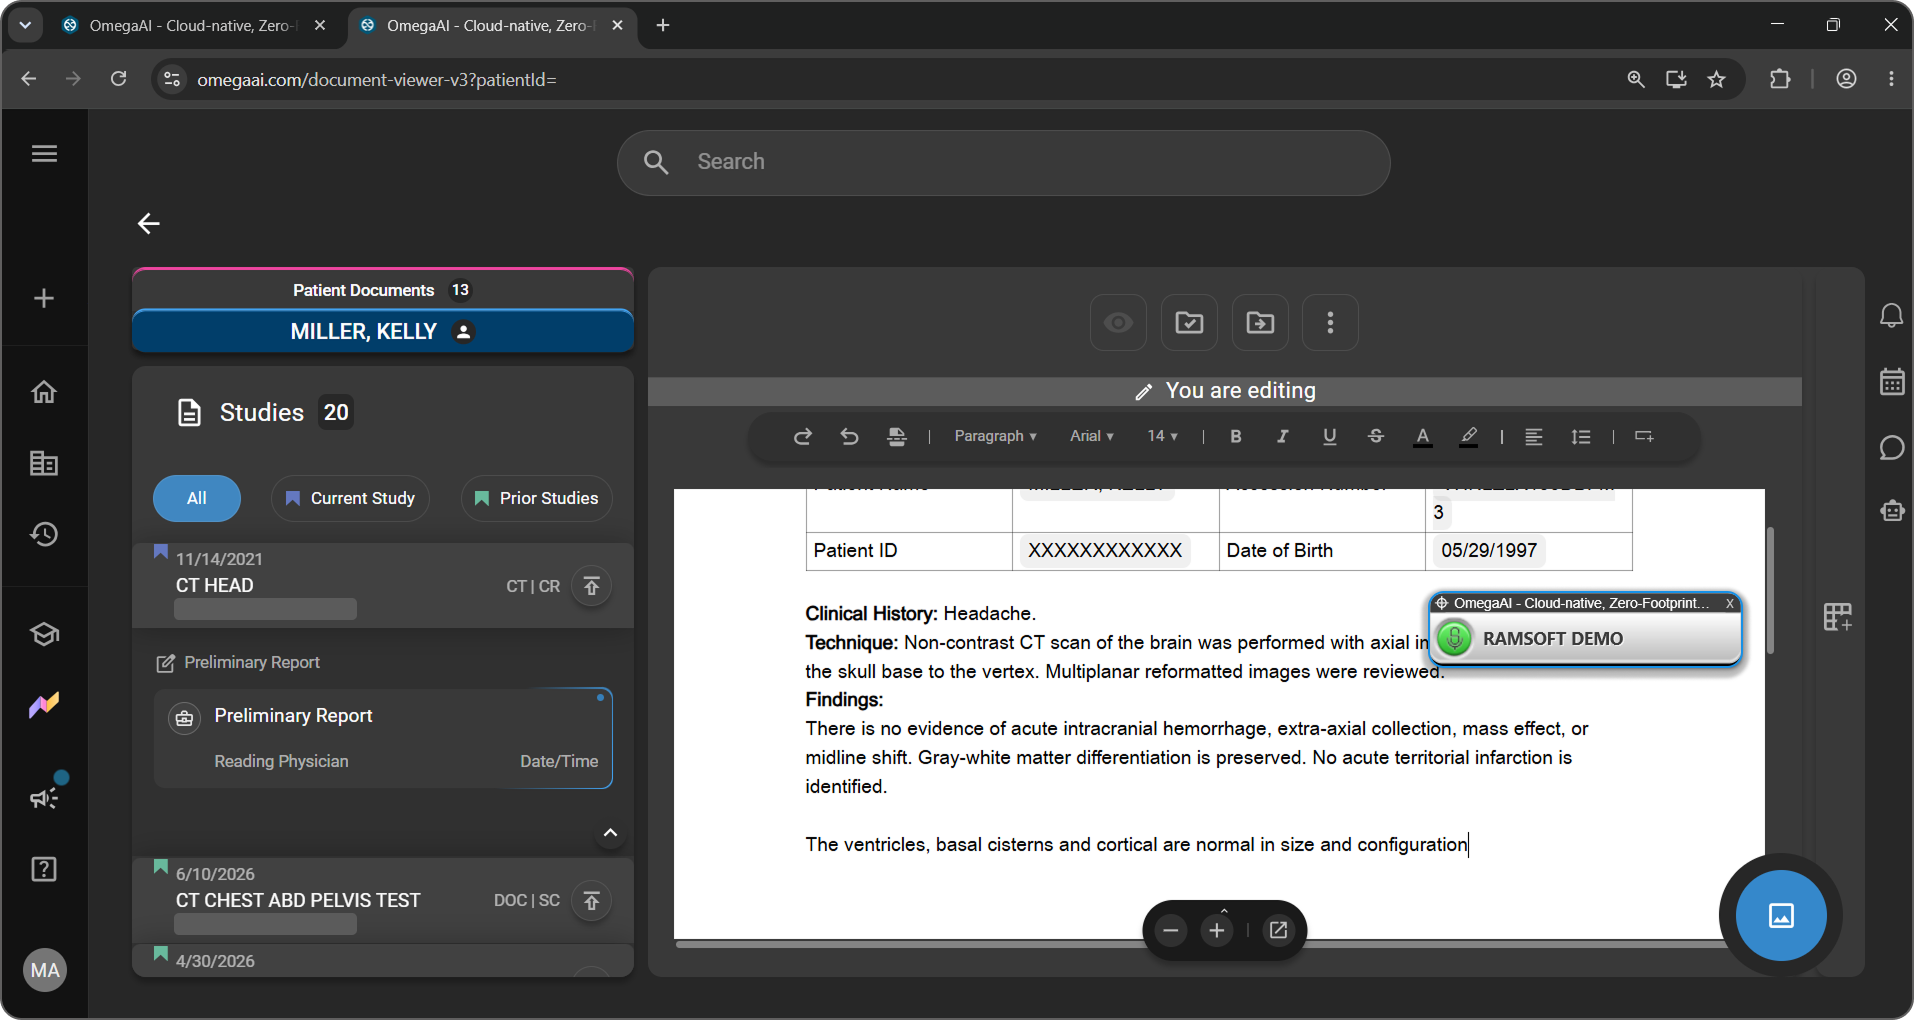Click the folder arrow move icon
Viewport: 1914px width, 1020px height.
[x=1260, y=322]
